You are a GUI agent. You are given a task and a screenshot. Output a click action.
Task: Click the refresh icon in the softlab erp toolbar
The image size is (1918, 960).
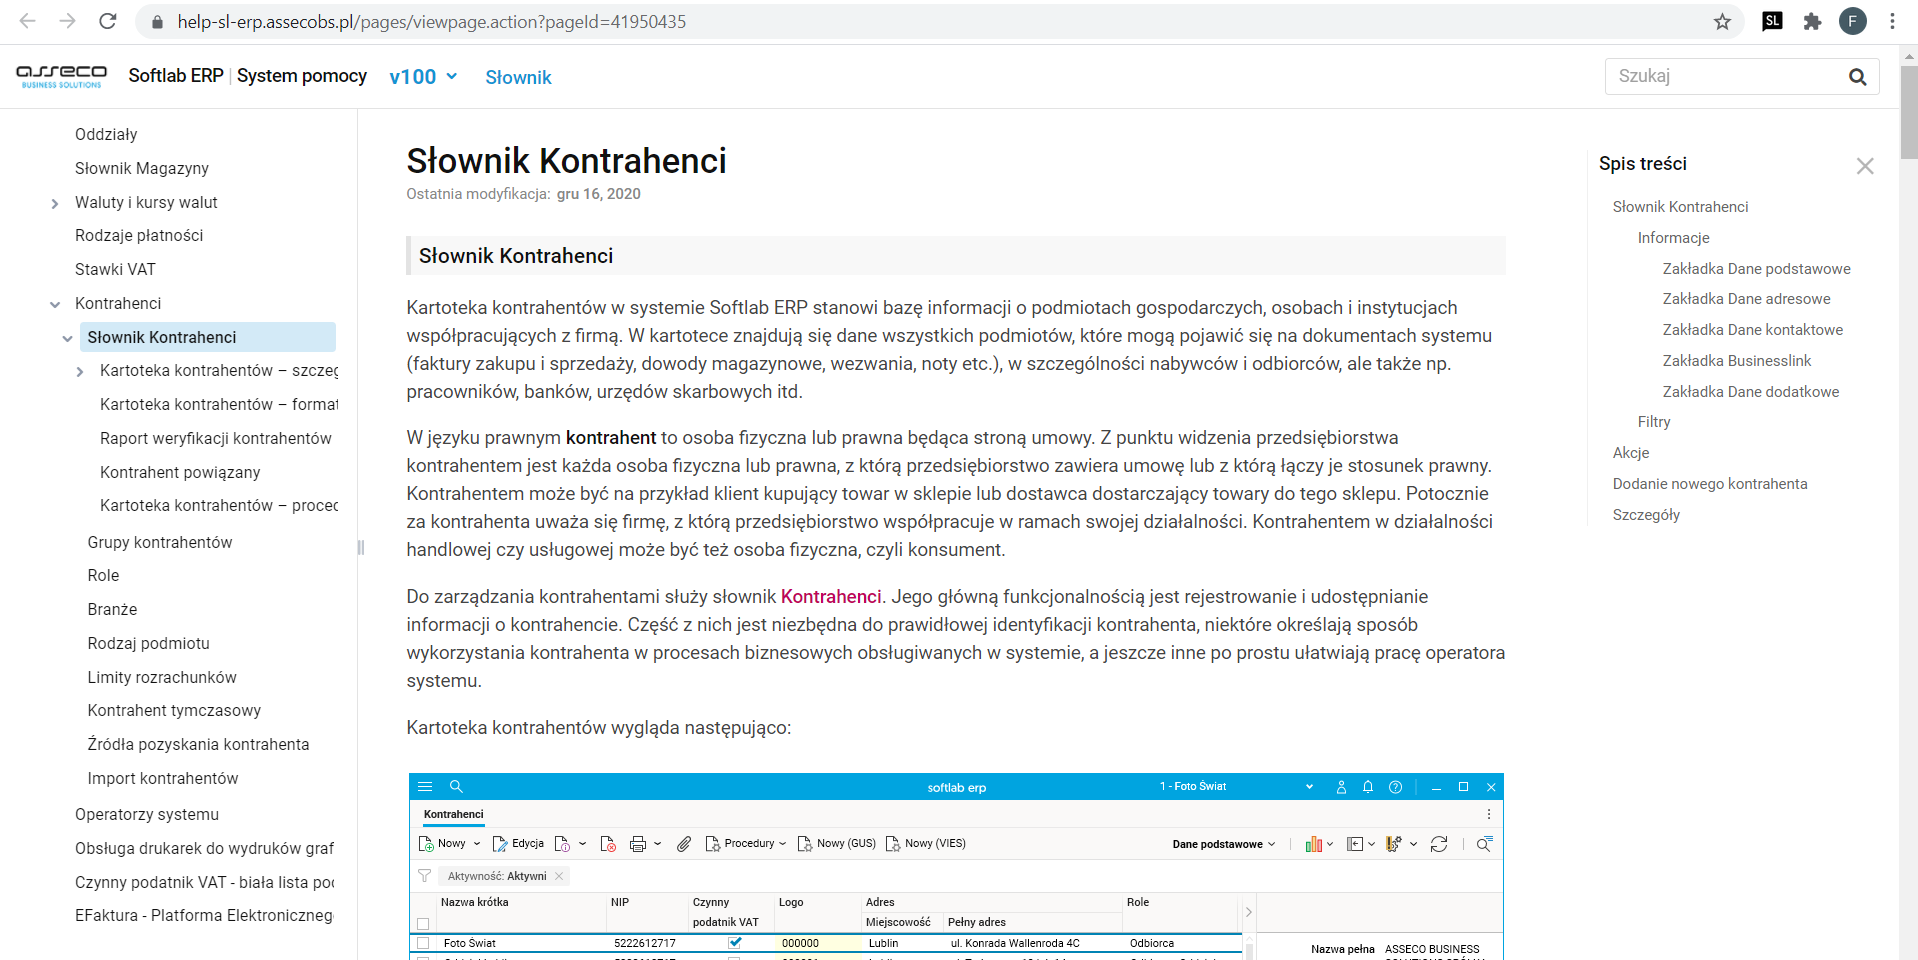1439,844
